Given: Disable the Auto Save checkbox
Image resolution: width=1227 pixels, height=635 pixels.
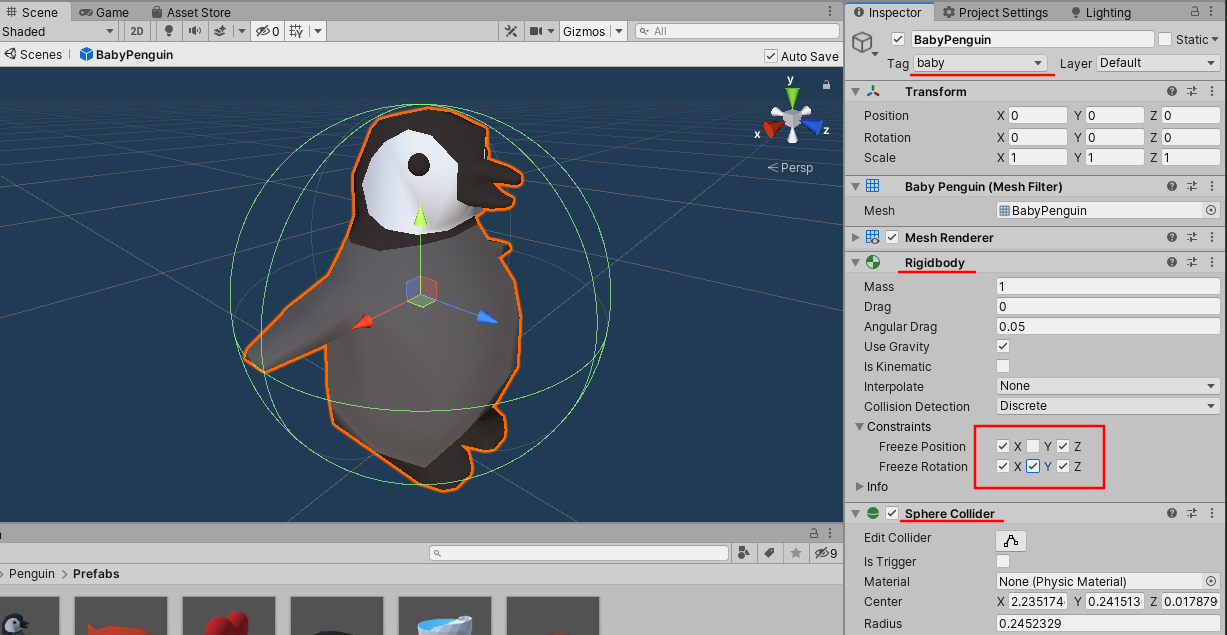Looking at the screenshot, I should click(770, 57).
